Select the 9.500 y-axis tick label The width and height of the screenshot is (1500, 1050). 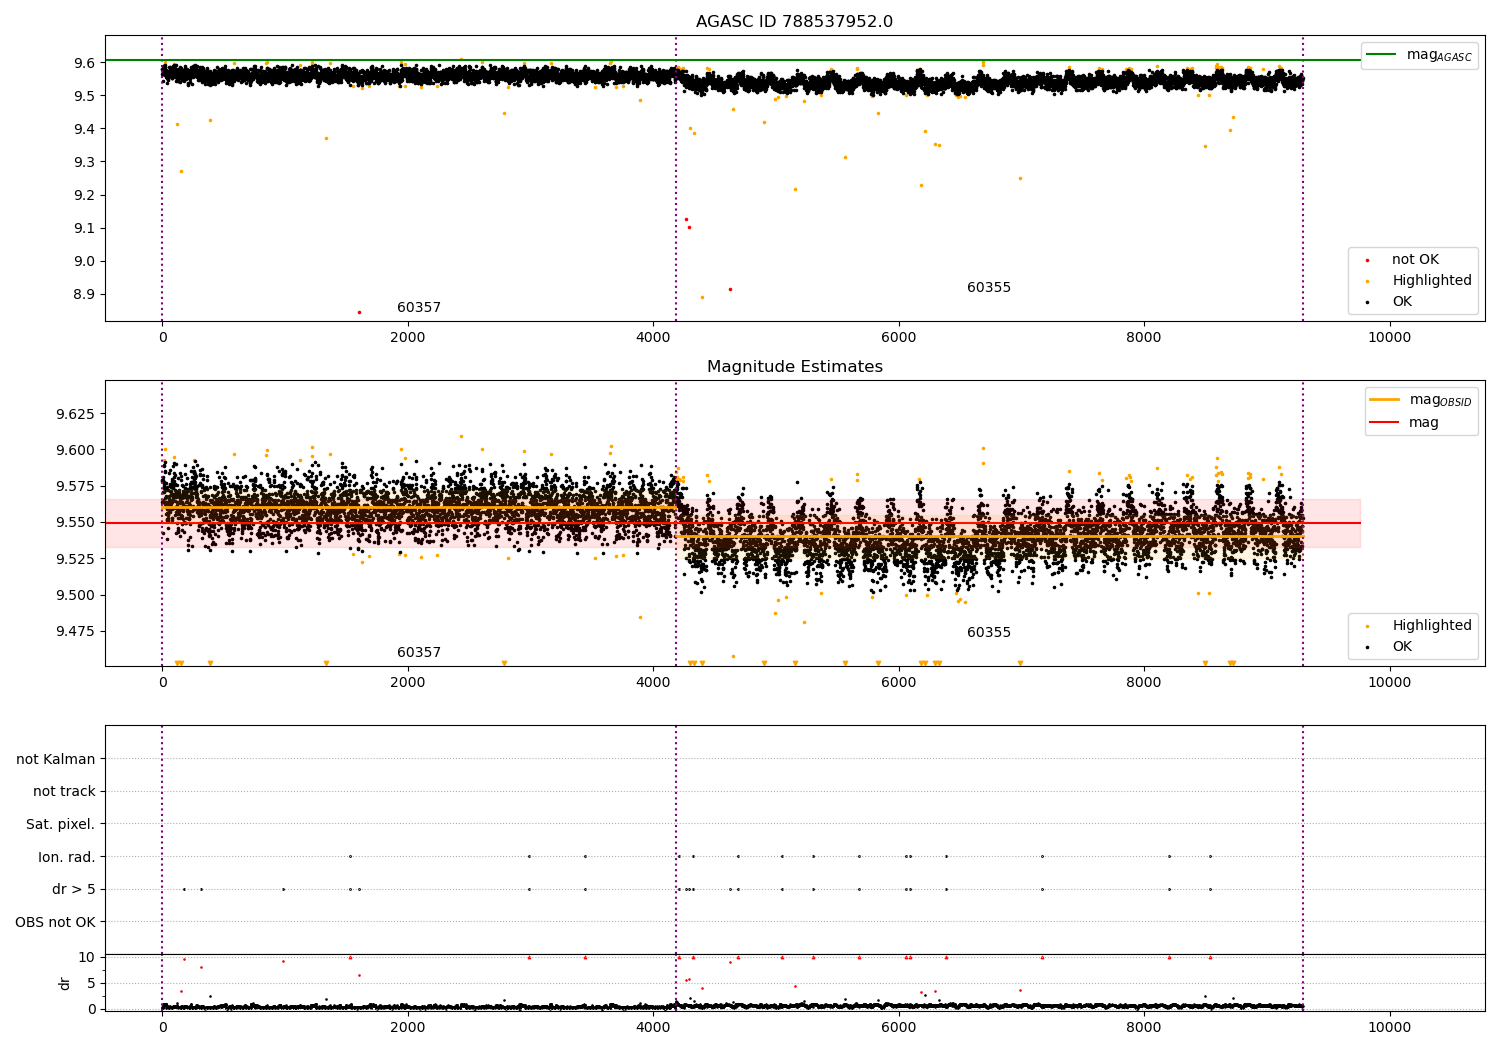(x=76, y=596)
